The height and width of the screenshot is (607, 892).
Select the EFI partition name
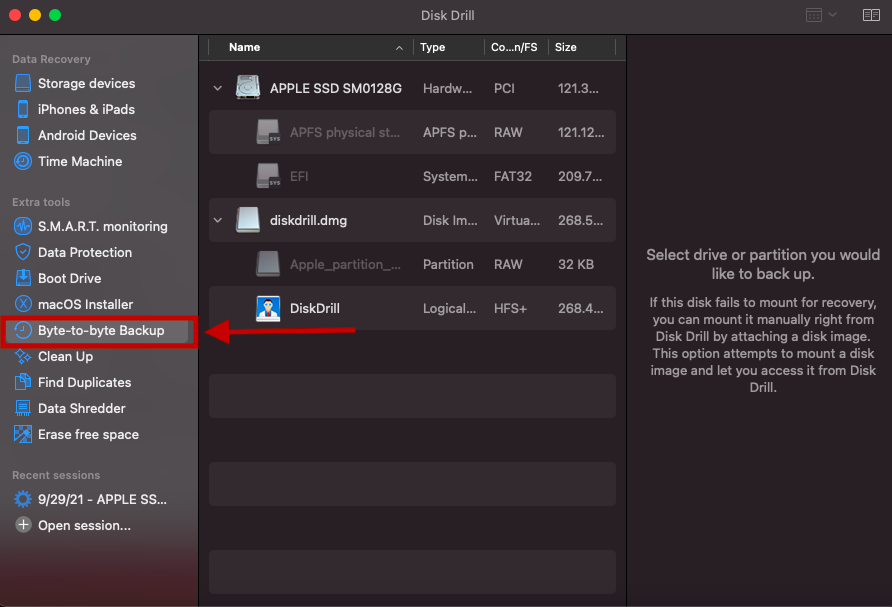click(x=299, y=176)
